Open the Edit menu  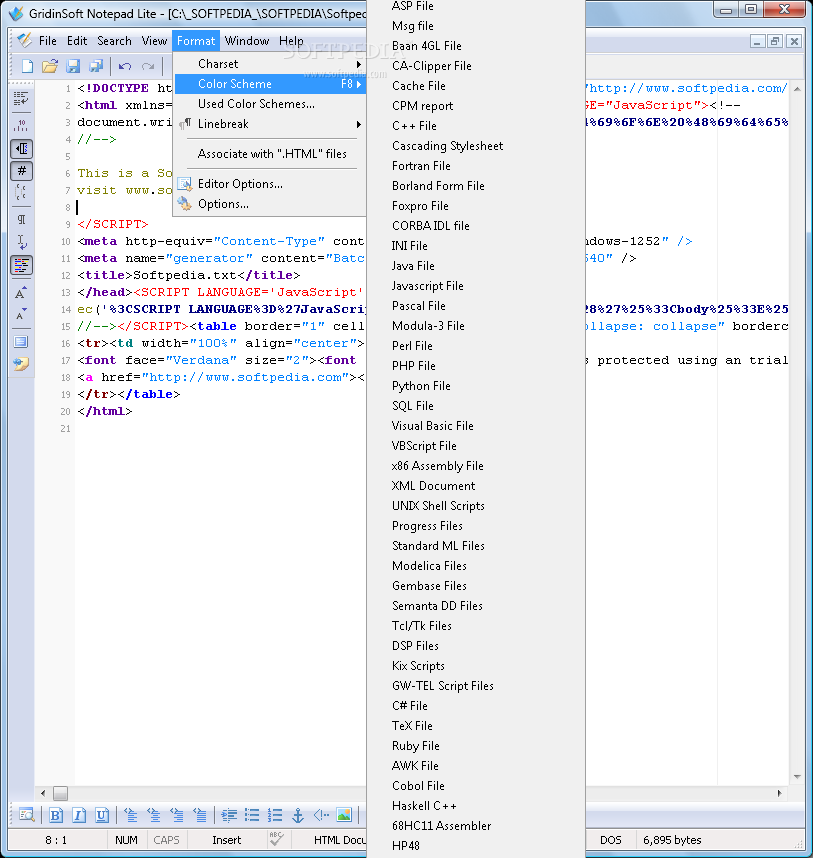pyautogui.click(x=77, y=41)
